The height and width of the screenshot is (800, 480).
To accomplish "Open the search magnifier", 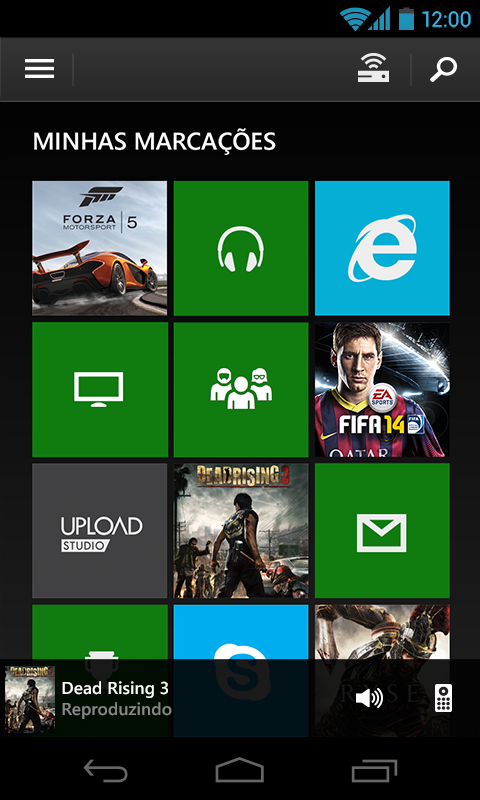I will tap(443, 69).
